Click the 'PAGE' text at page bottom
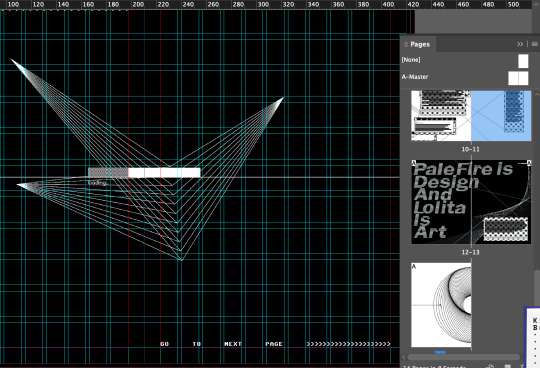Screen dimensions: 540x368 [274, 344]
